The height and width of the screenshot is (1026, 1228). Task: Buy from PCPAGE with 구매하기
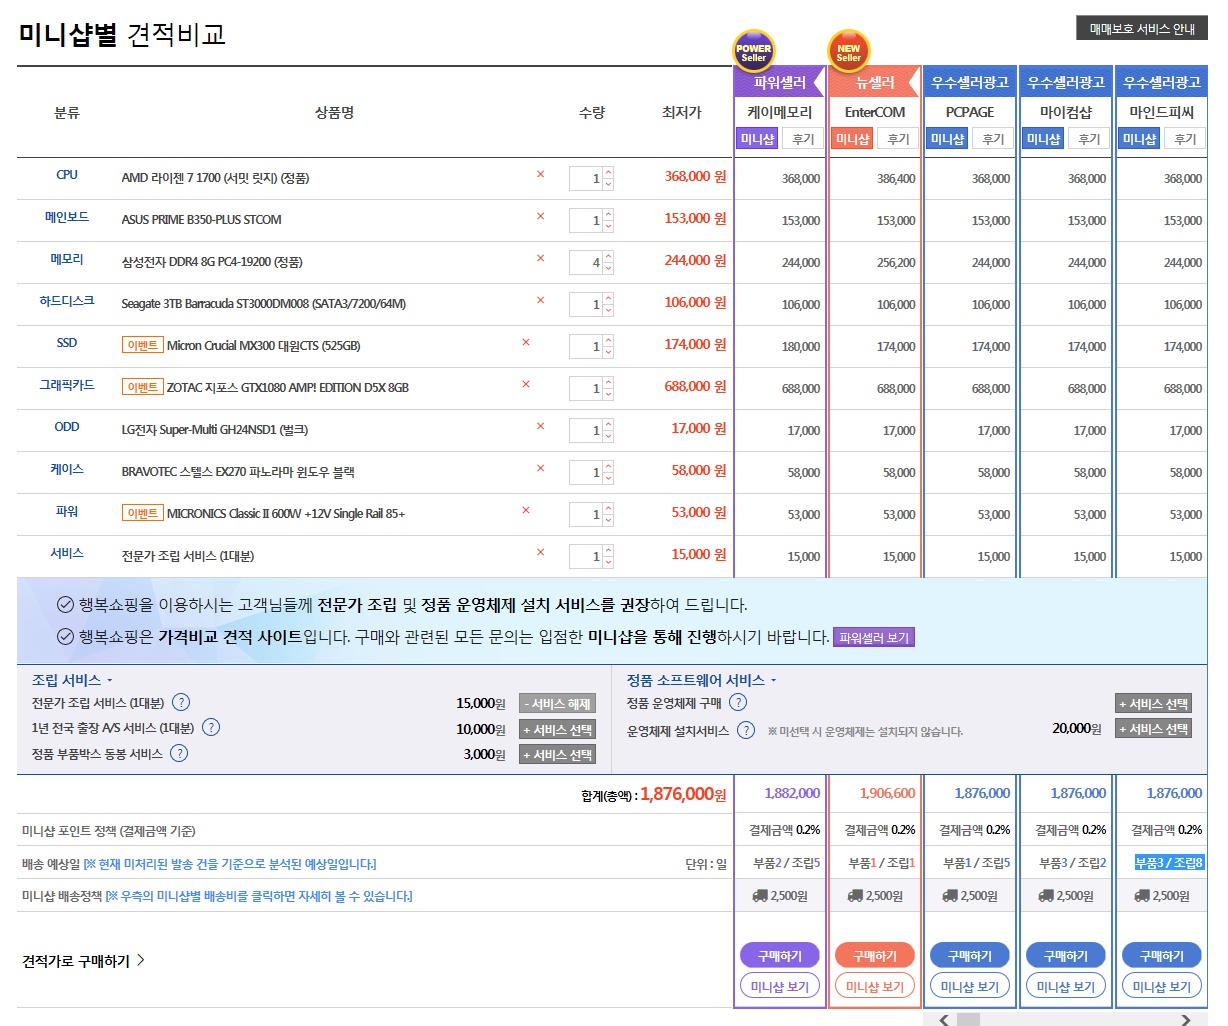[x=969, y=956]
